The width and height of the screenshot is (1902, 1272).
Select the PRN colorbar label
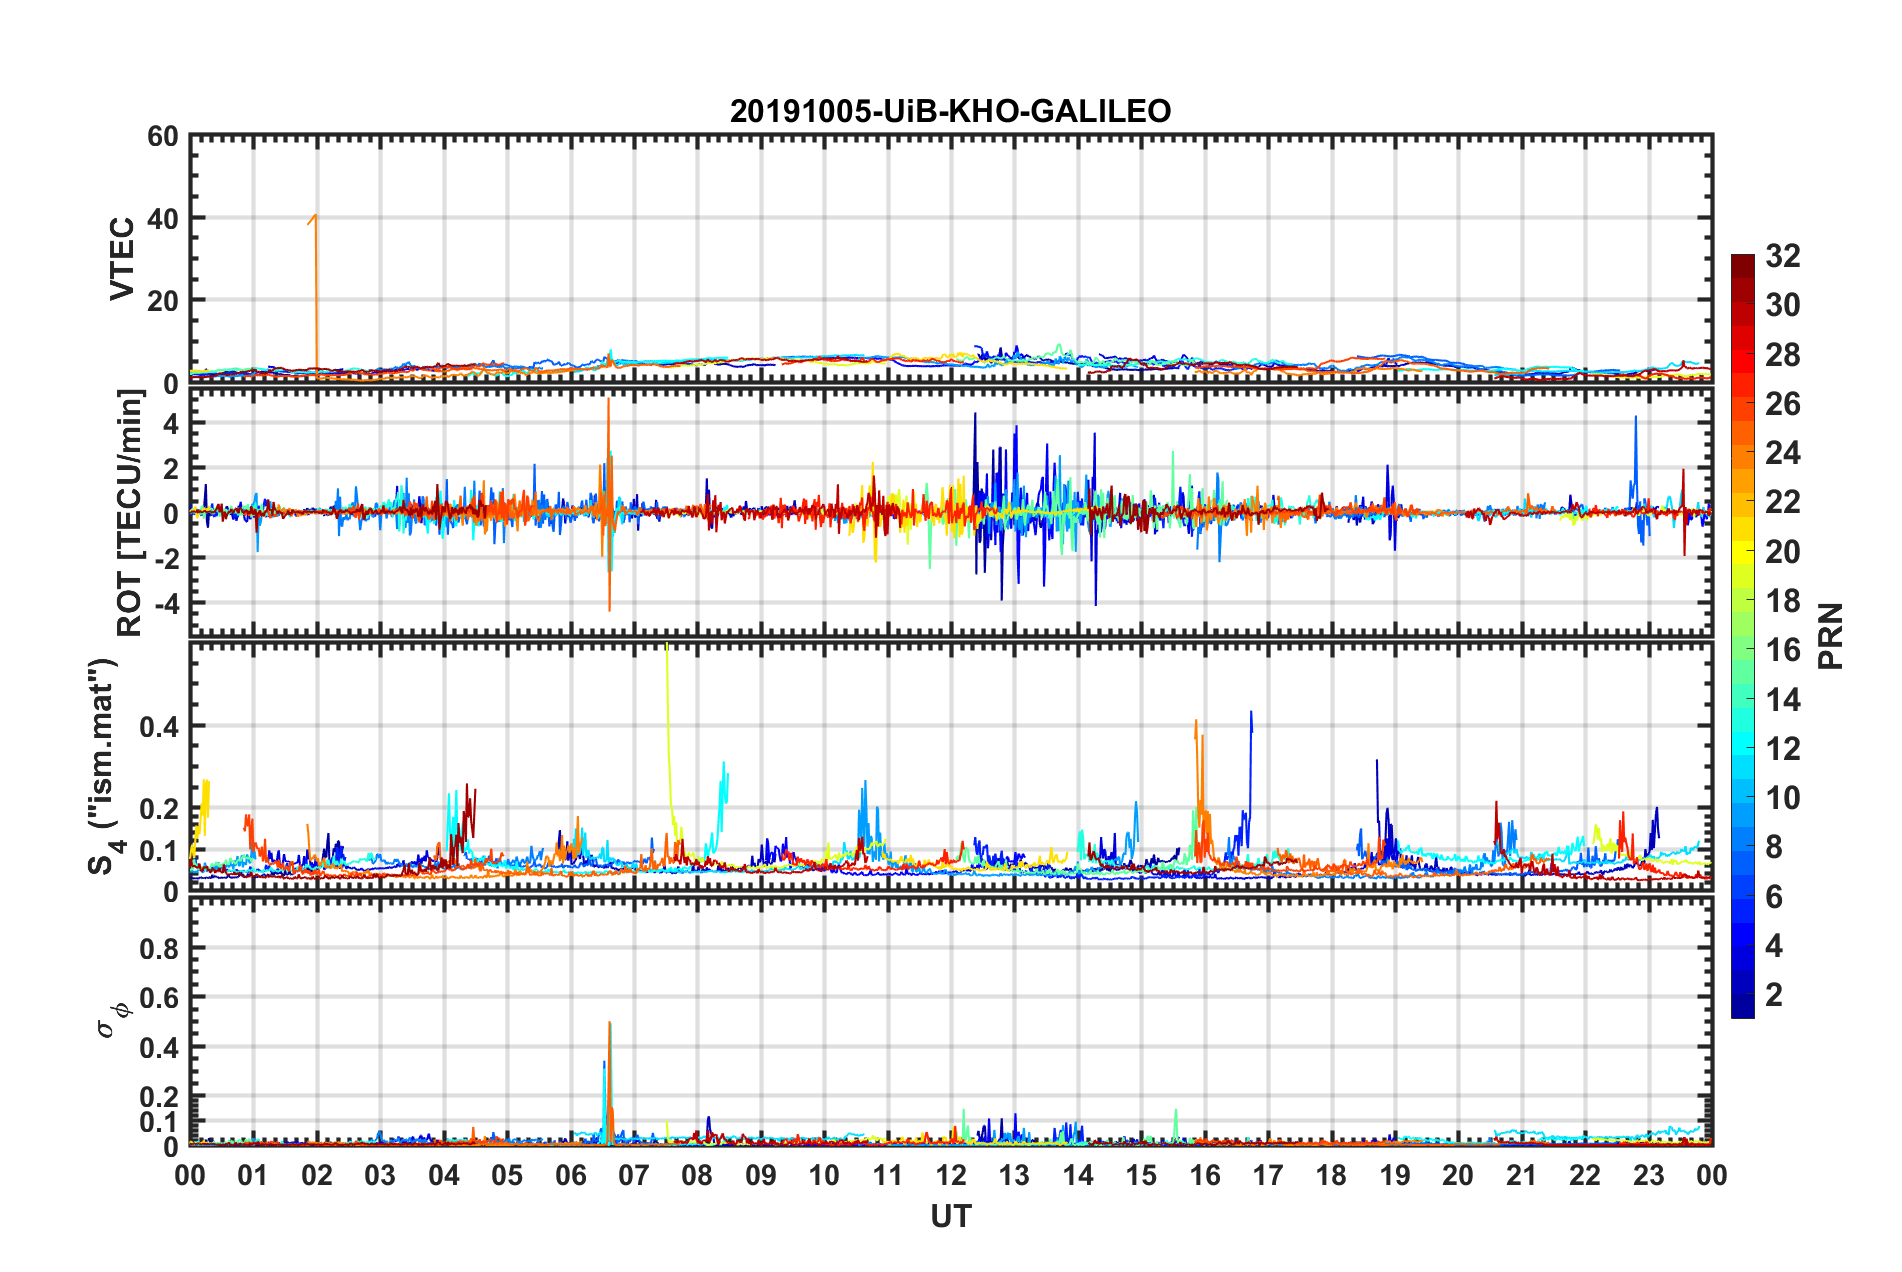pyautogui.click(x=1831, y=636)
